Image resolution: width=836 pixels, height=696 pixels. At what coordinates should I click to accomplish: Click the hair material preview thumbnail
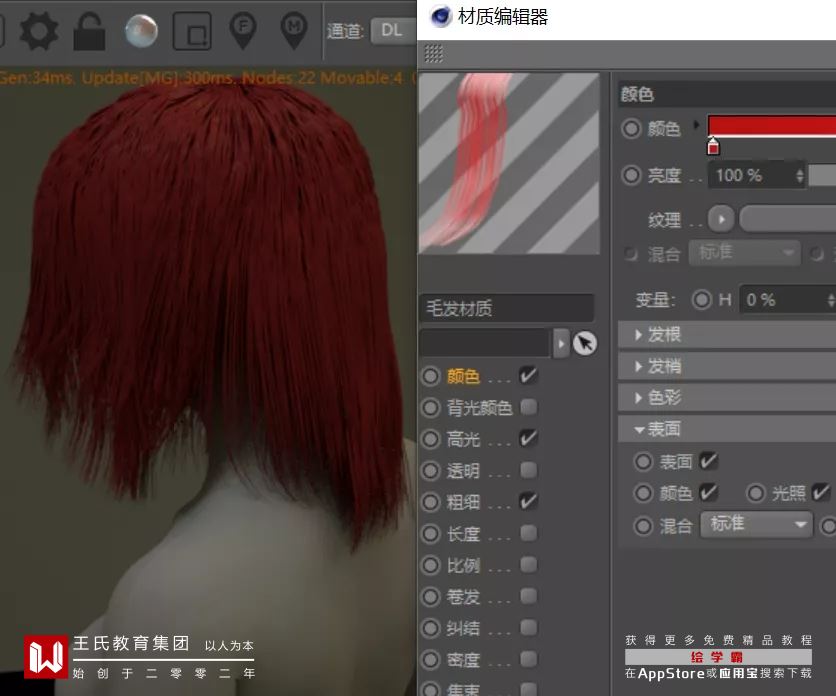[x=509, y=163]
